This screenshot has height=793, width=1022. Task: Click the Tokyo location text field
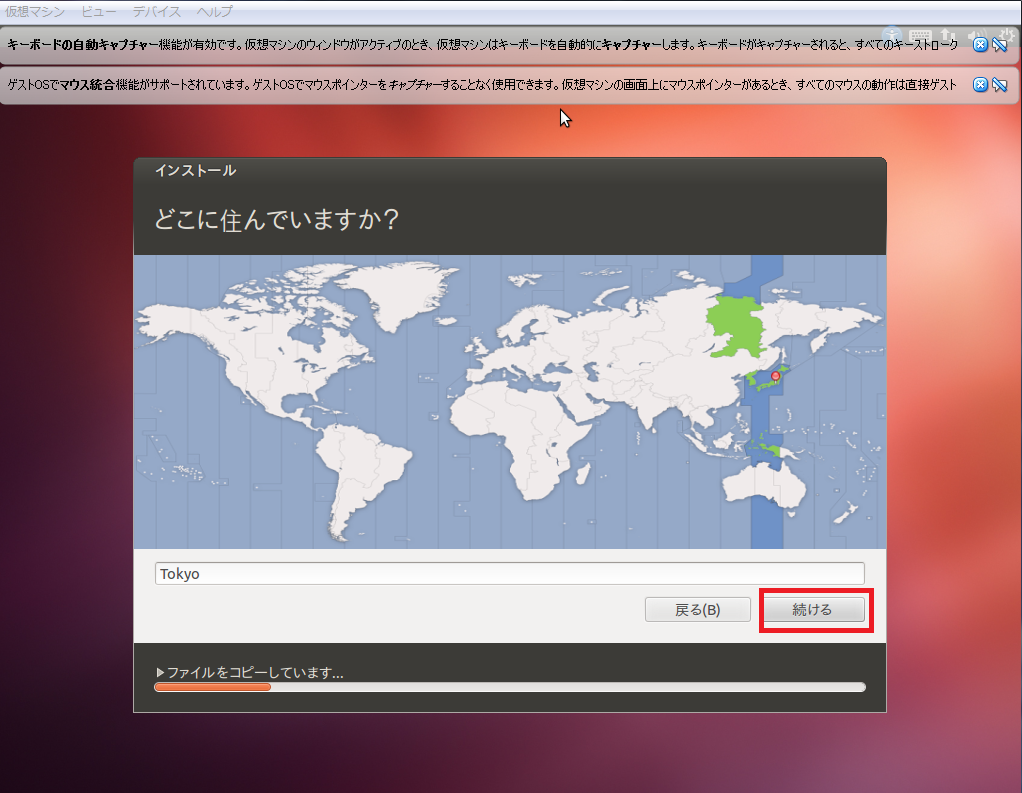[509, 573]
